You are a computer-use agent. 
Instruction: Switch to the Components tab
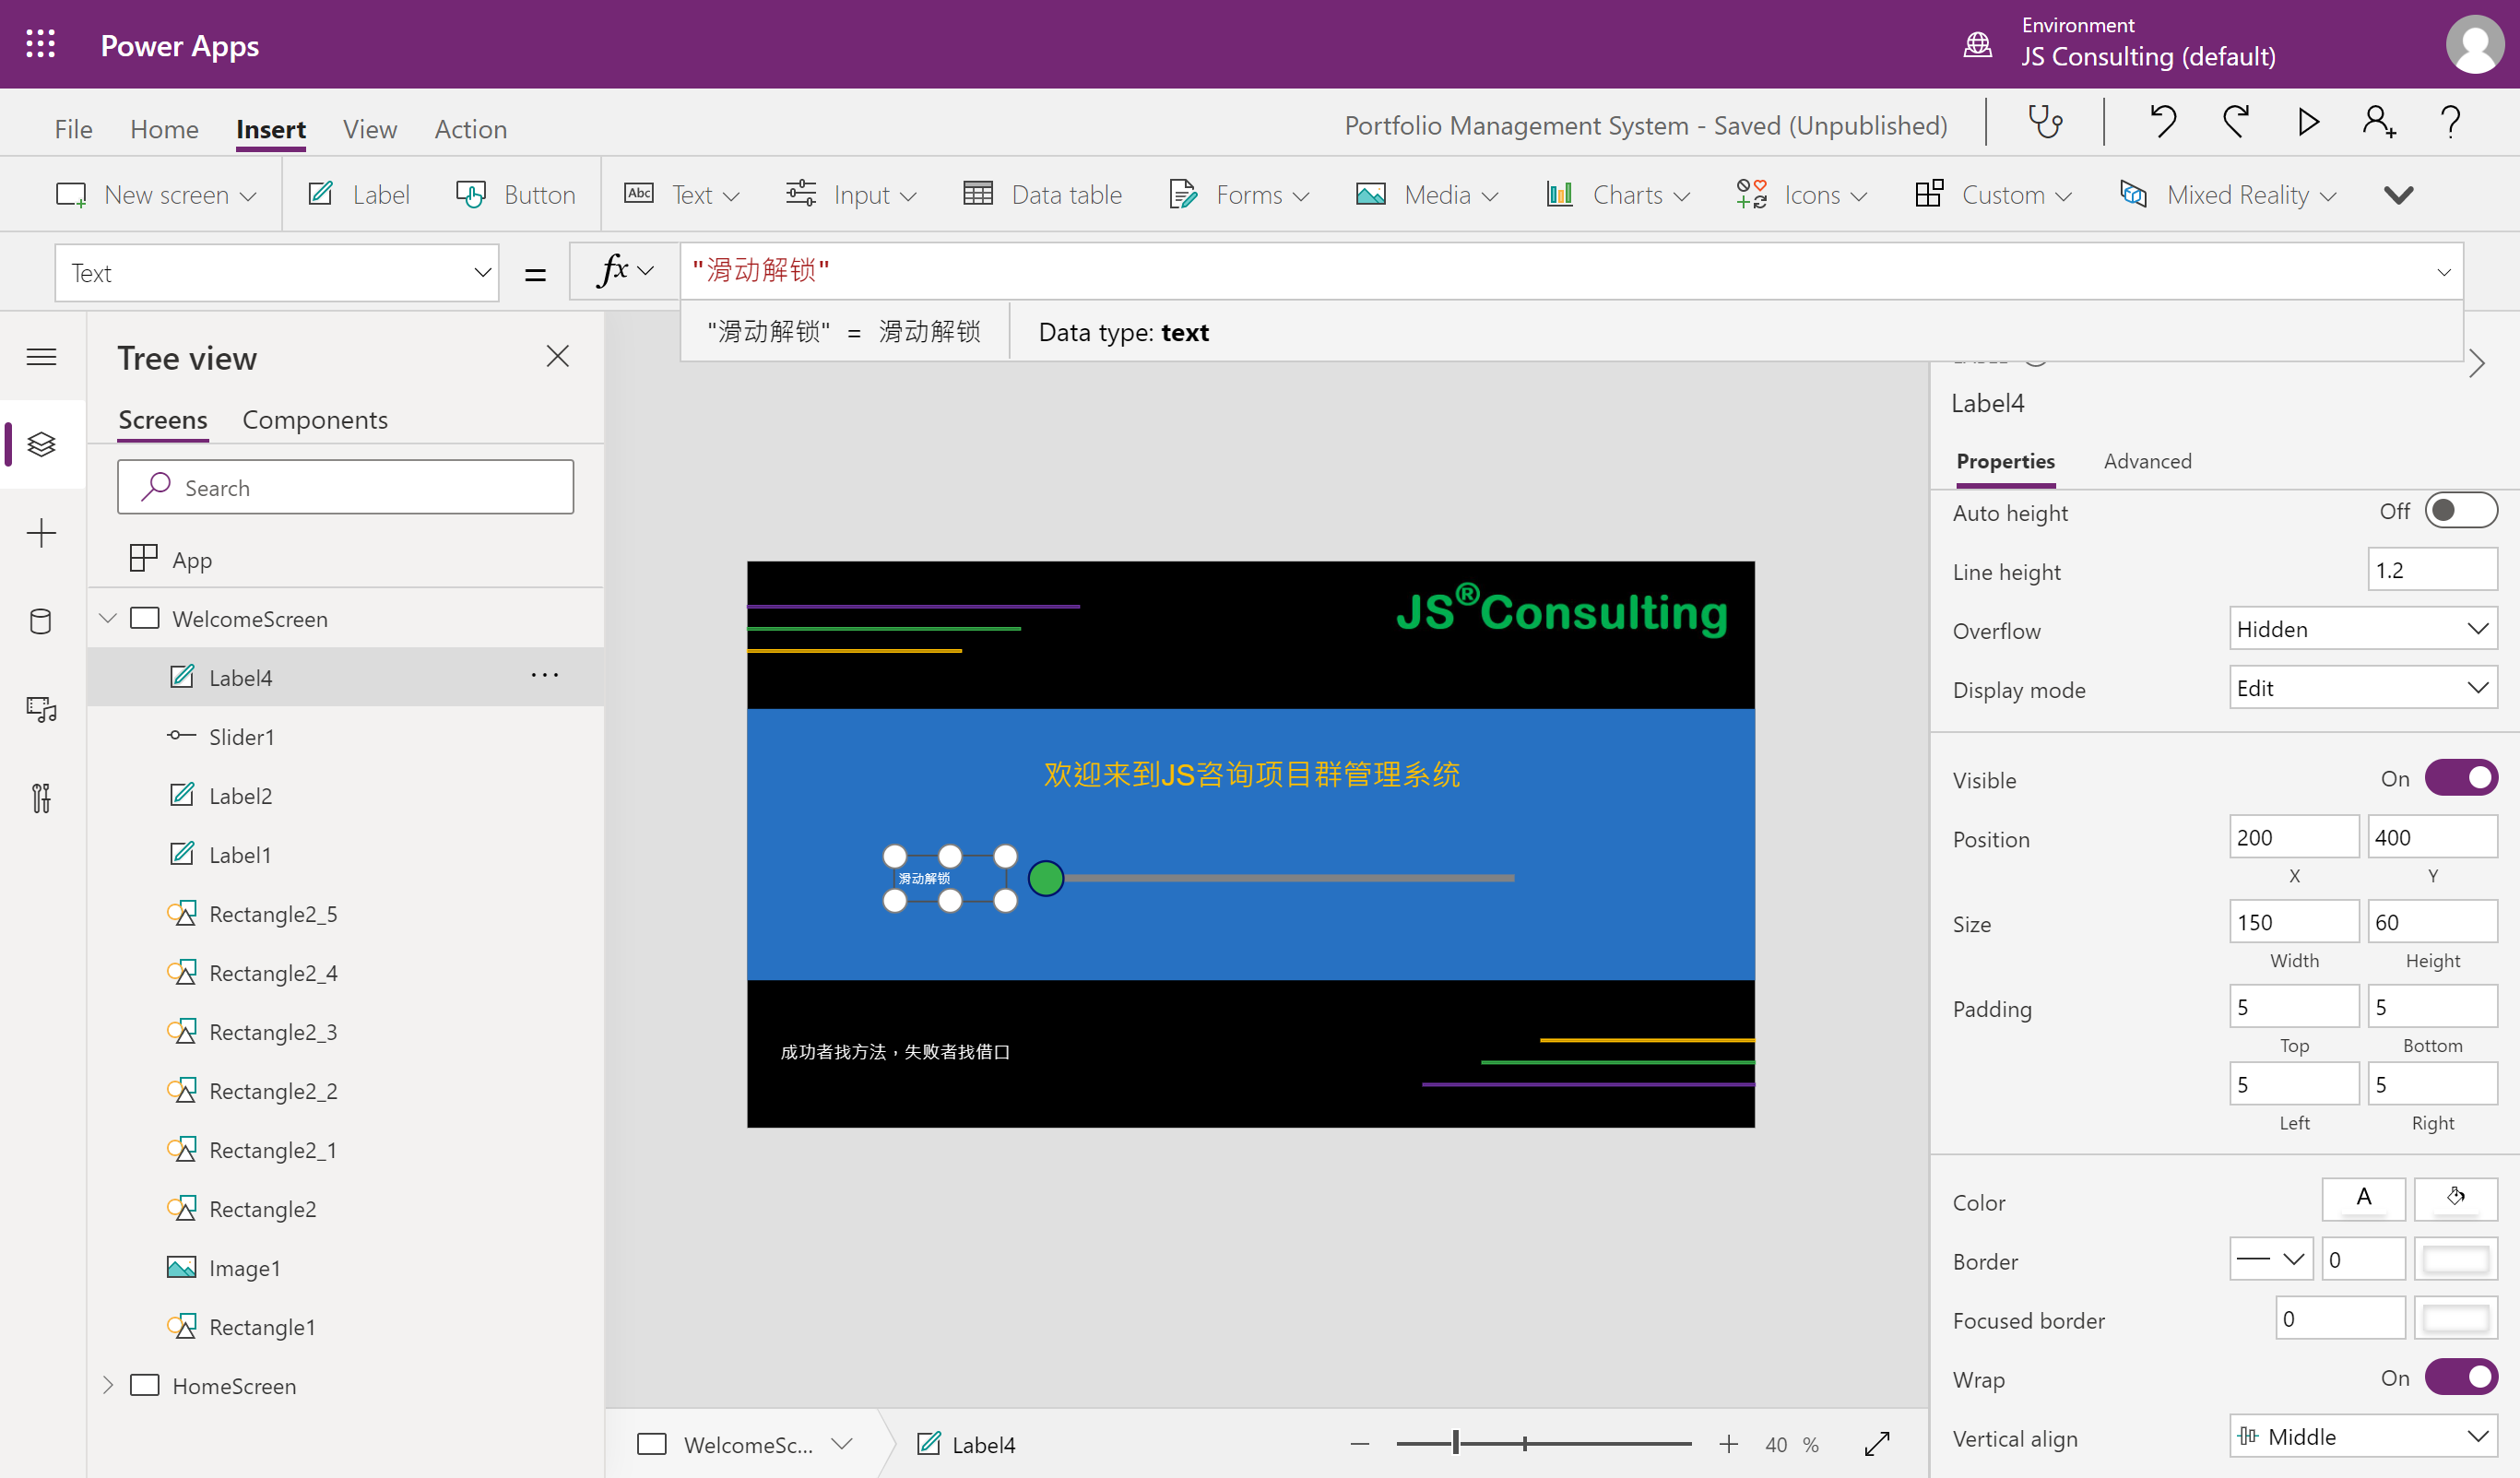pos(314,420)
